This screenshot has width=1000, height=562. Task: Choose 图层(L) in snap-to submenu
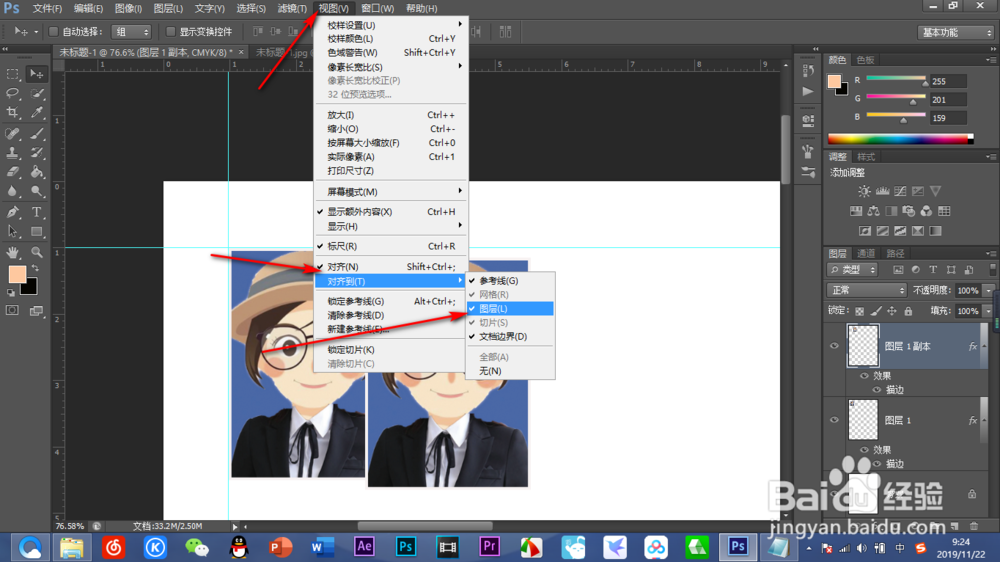510,309
